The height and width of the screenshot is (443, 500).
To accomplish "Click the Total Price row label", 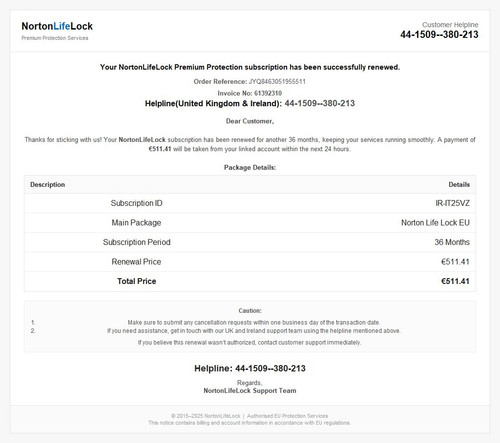I will coord(136,281).
